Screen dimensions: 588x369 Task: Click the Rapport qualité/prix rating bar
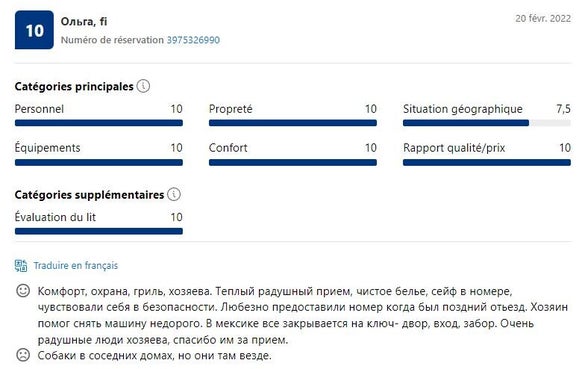tap(487, 162)
